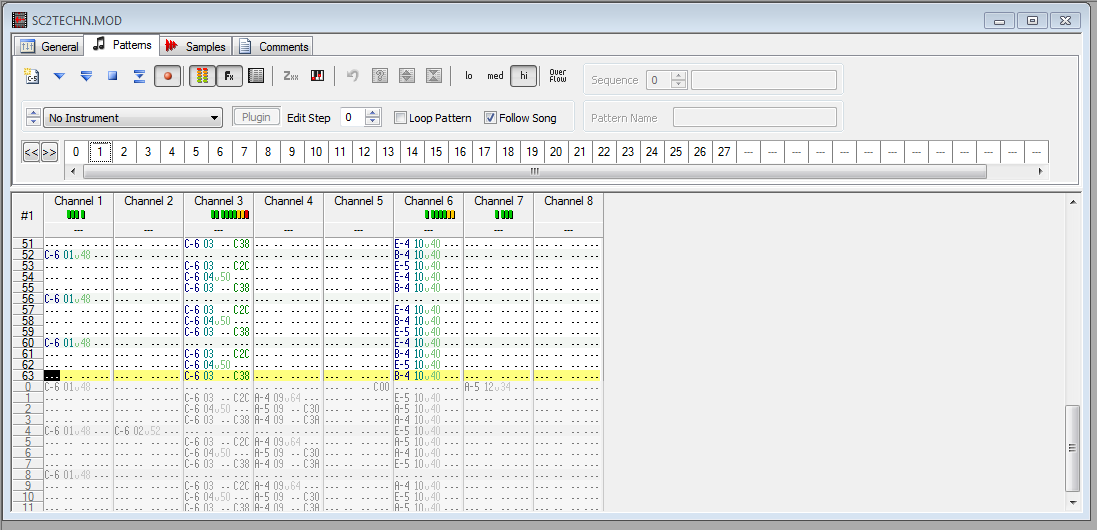Set pattern detail to lo

[469, 76]
